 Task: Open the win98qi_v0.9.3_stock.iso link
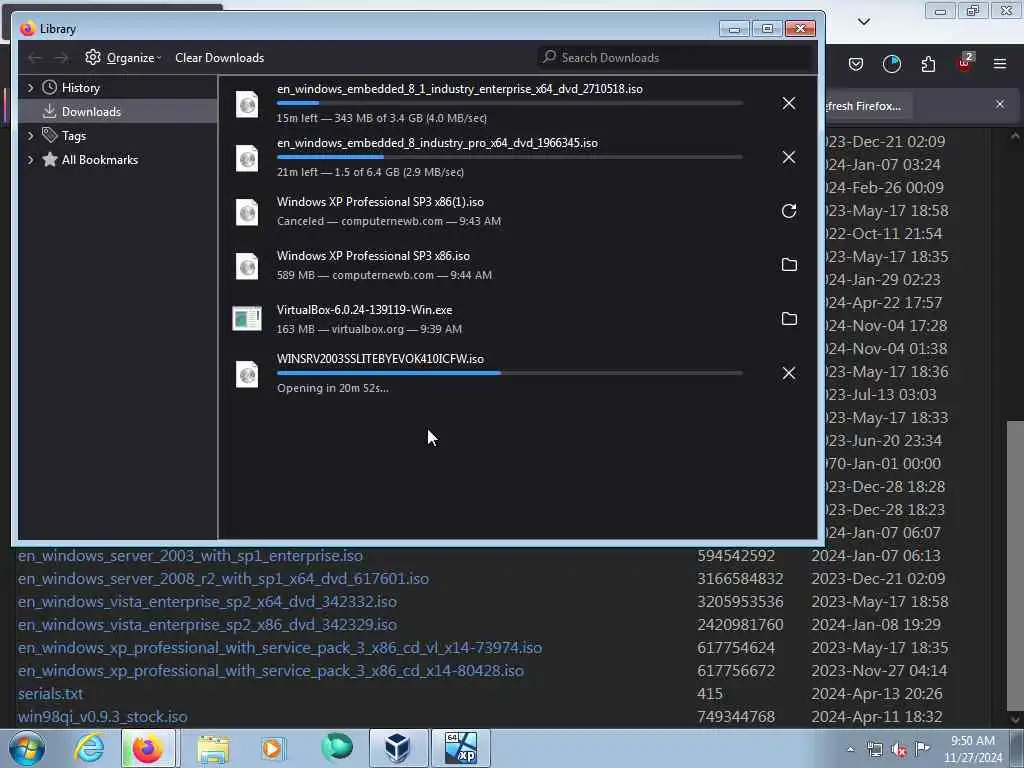tap(103, 716)
